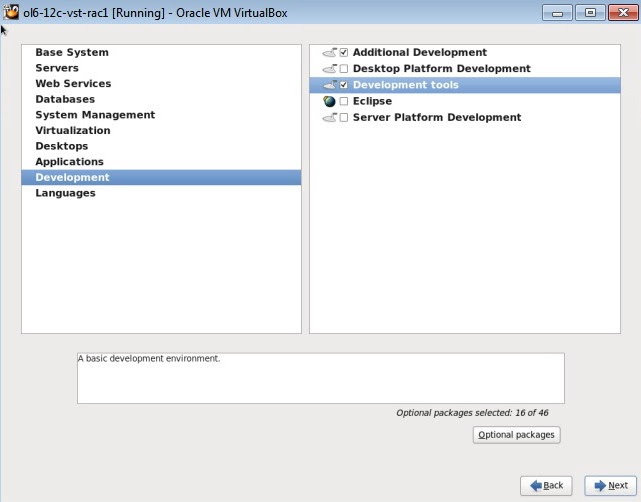Click the package description text box
The width and height of the screenshot is (641, 502).
(321, 378)
